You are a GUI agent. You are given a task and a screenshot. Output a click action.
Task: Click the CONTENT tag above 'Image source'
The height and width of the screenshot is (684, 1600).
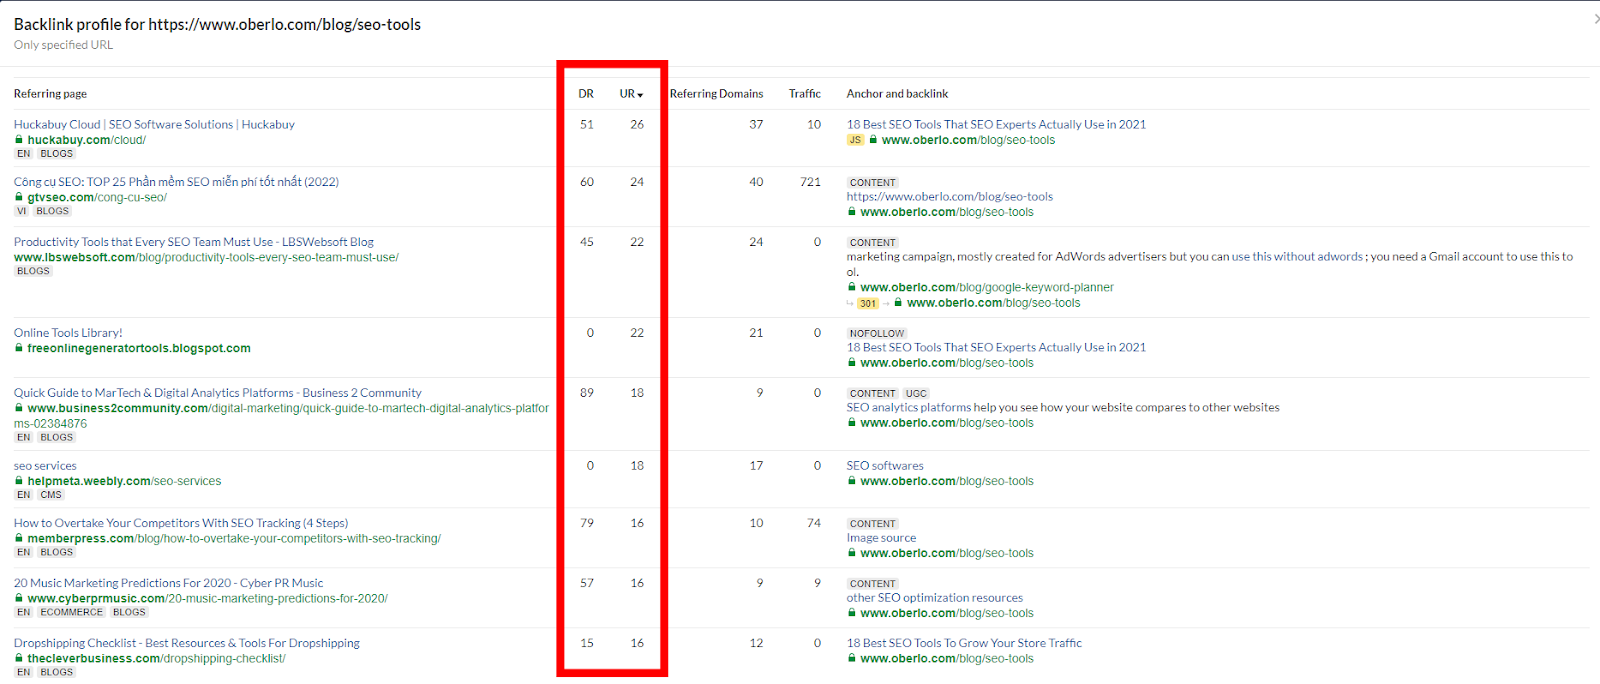point(873,524)
